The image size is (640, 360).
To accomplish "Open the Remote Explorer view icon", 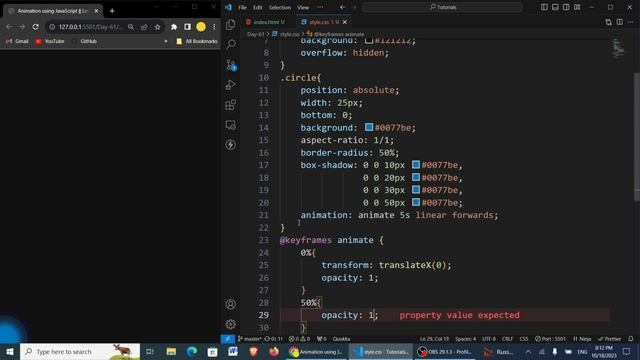I will (x=231, y=124).
